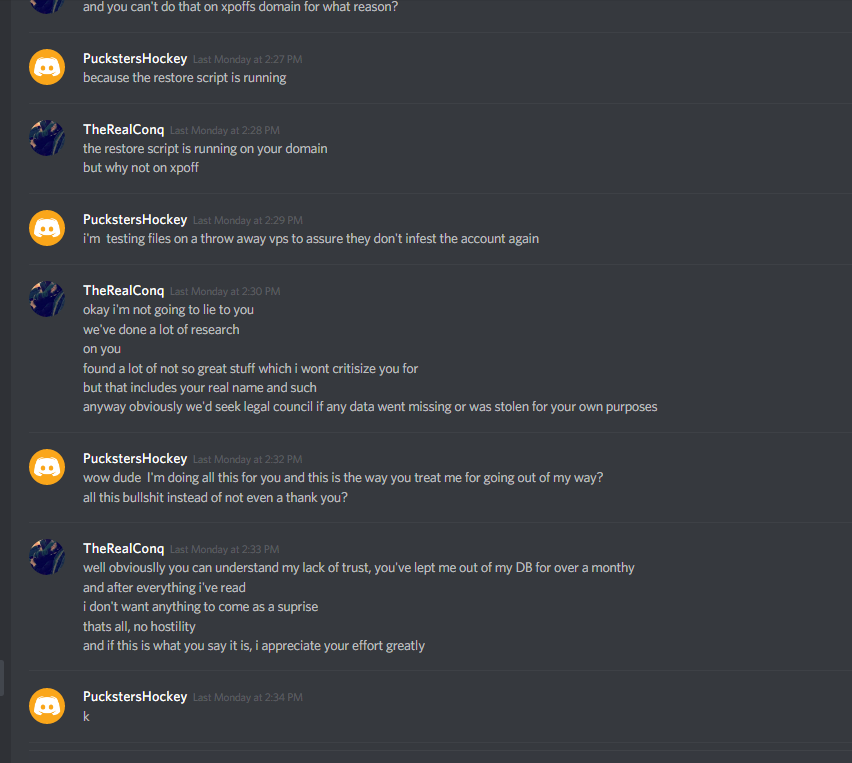The height and width of the screenshot is (763, 852).
Task: Click PuckstersHockey avatar at 2:32 PM message
Action: (x=47, y=467)
